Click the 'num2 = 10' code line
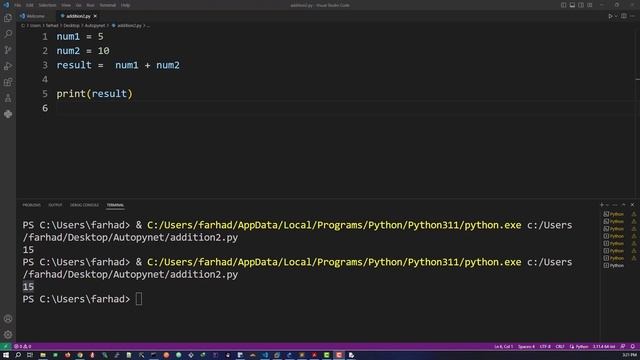This screenshot has width=640, height=360. 83,51
